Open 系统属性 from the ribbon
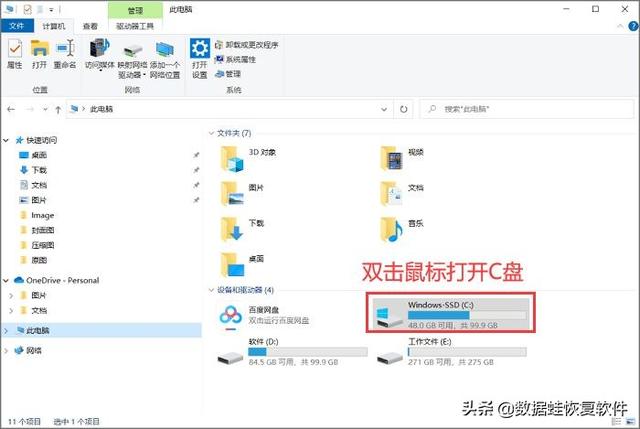This screenshot has width=640, height=429. pyautogui.click(x=236, y=59)
